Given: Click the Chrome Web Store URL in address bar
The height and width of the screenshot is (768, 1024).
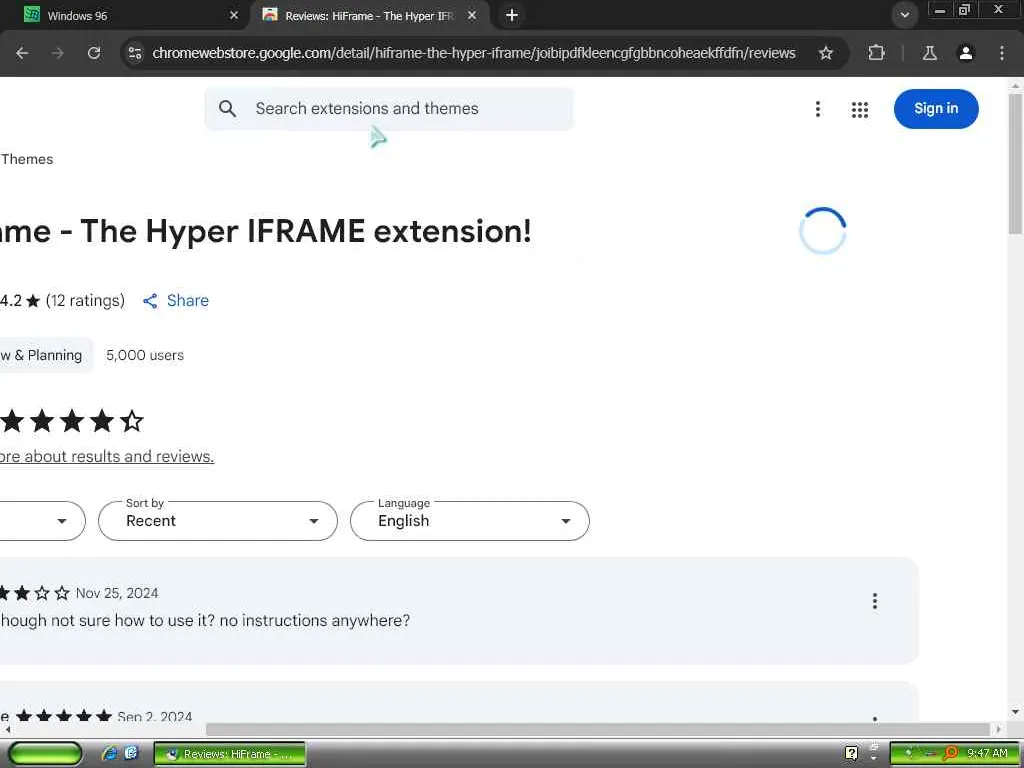Looking at the screenshot, I should [473, 53].
